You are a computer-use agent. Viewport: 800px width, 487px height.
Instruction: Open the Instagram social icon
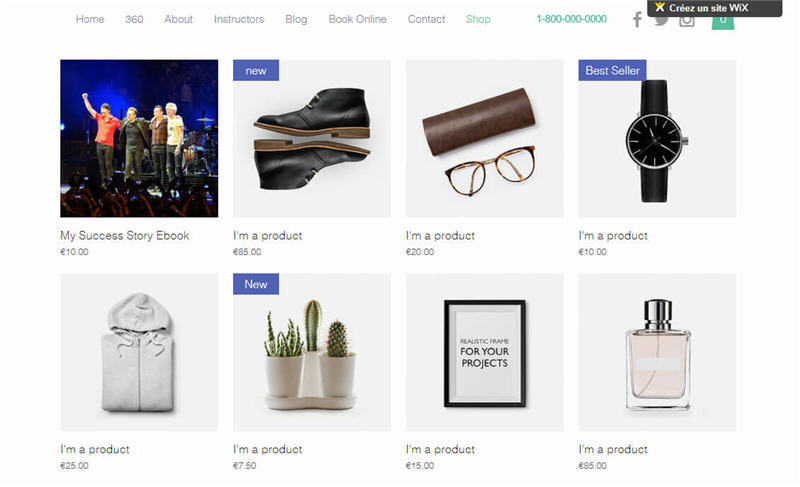coord(687,21)
